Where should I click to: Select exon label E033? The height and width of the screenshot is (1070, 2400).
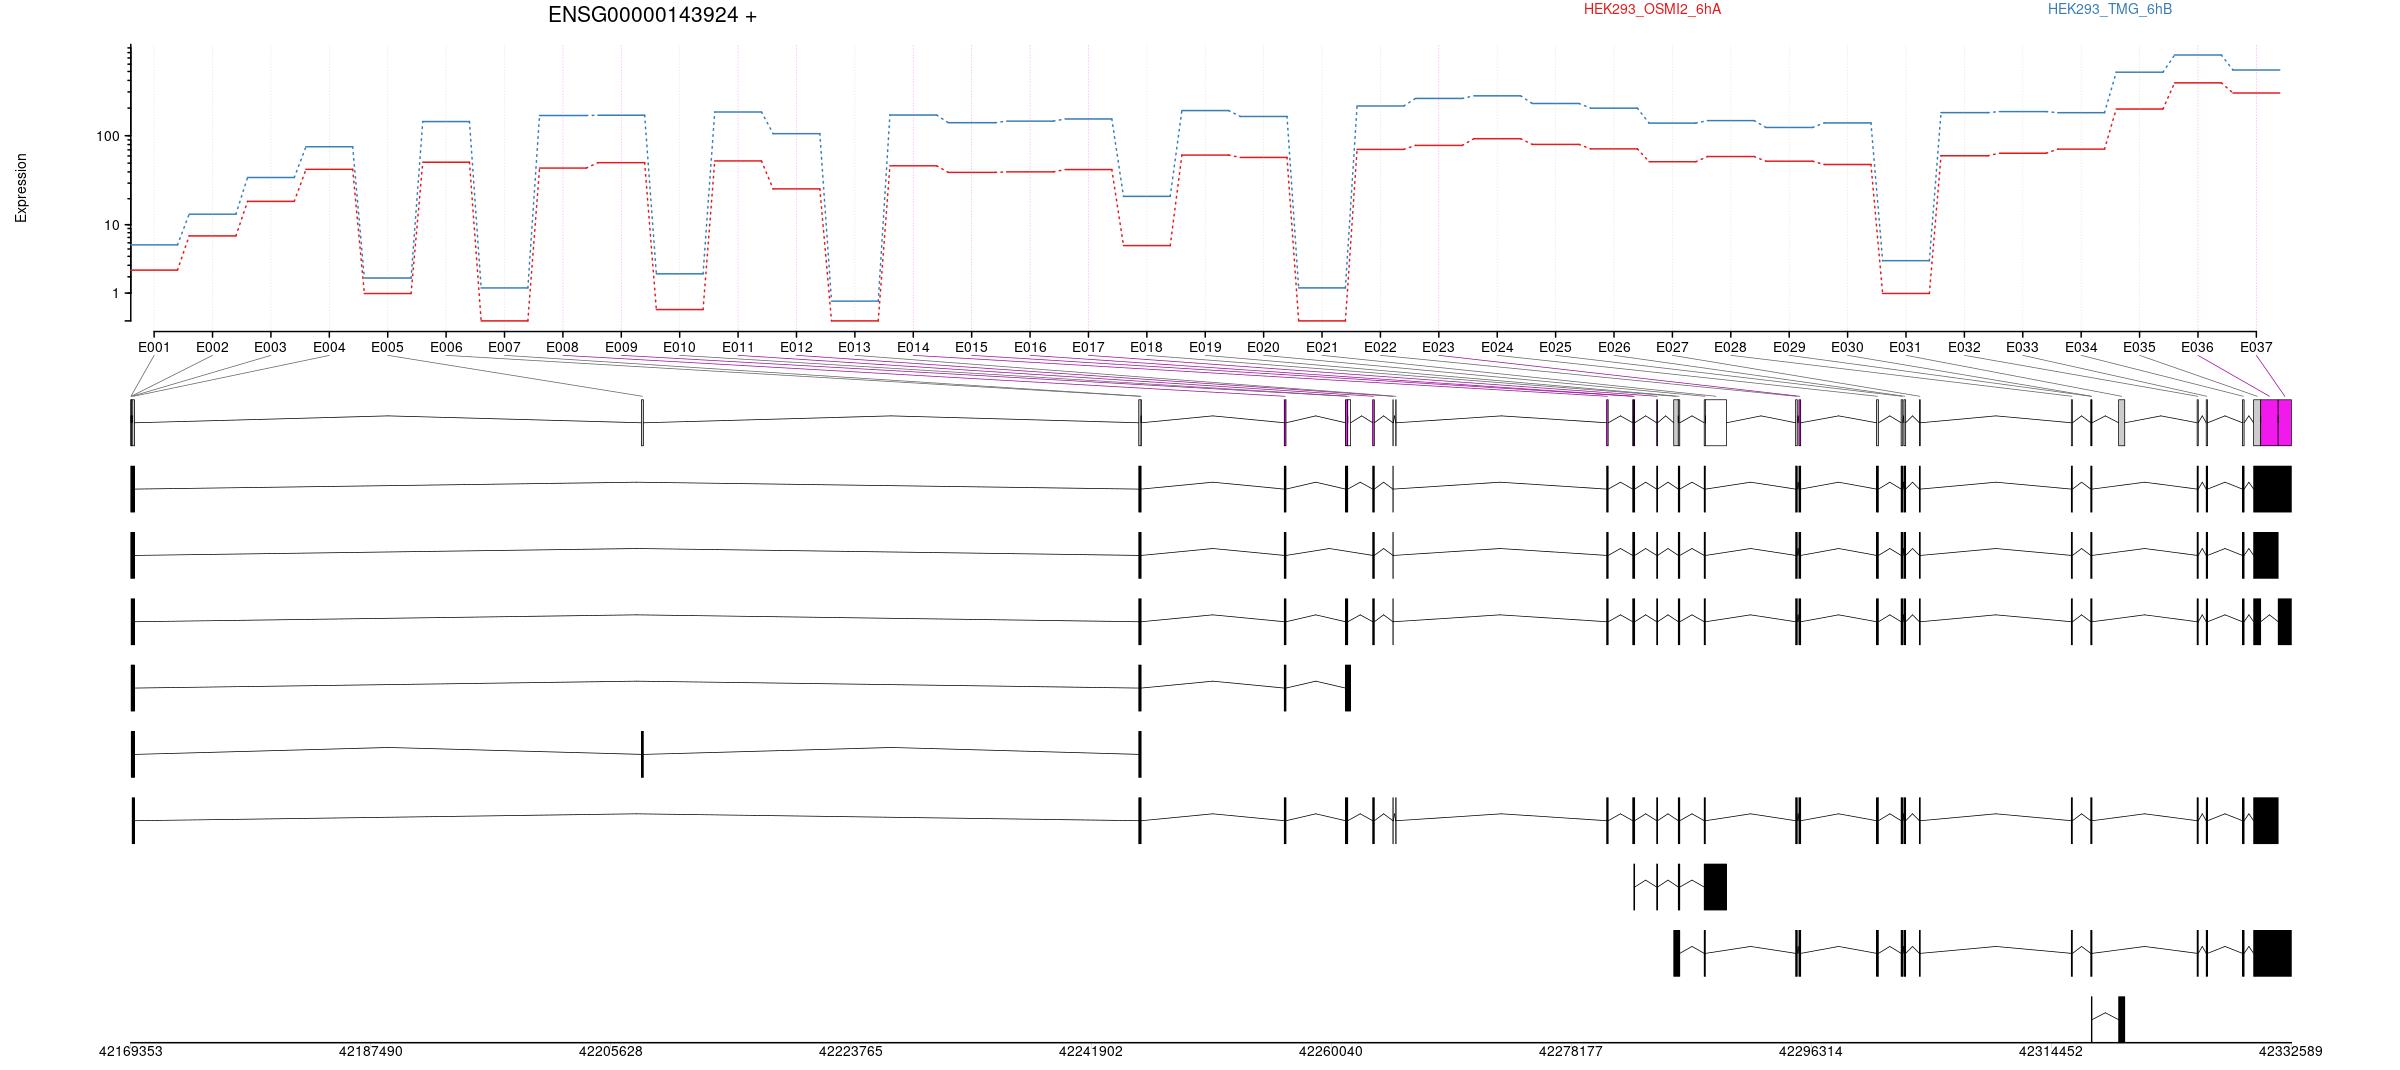click(2022, 347)
